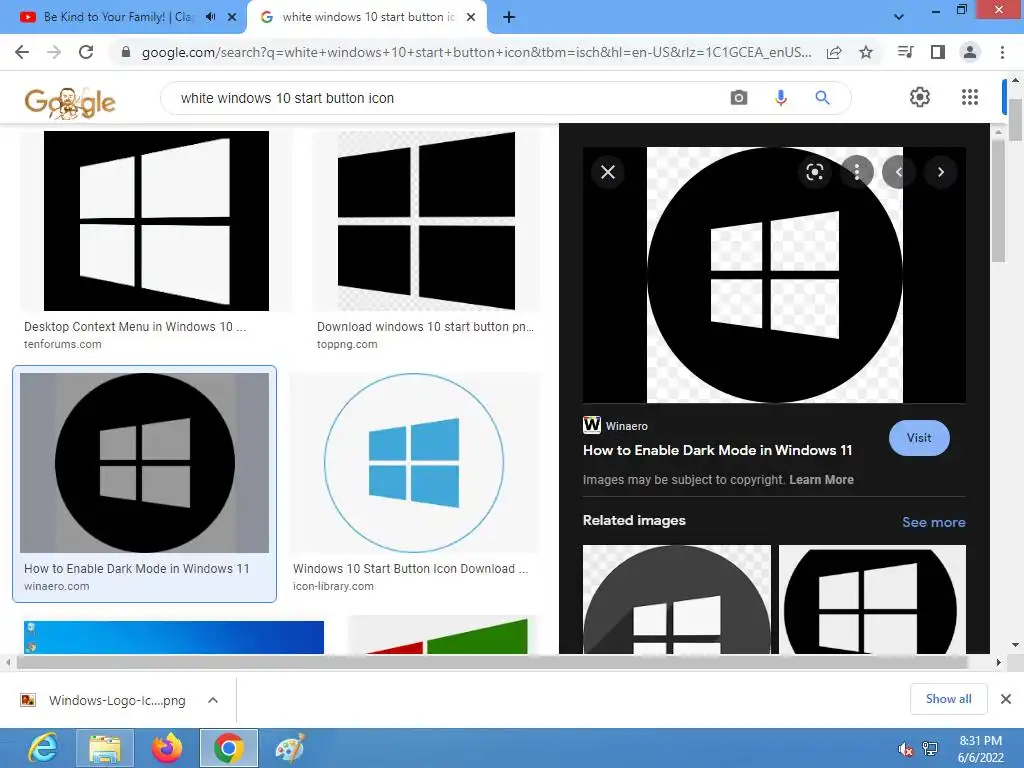Click the blue magnifier search button

822,98
